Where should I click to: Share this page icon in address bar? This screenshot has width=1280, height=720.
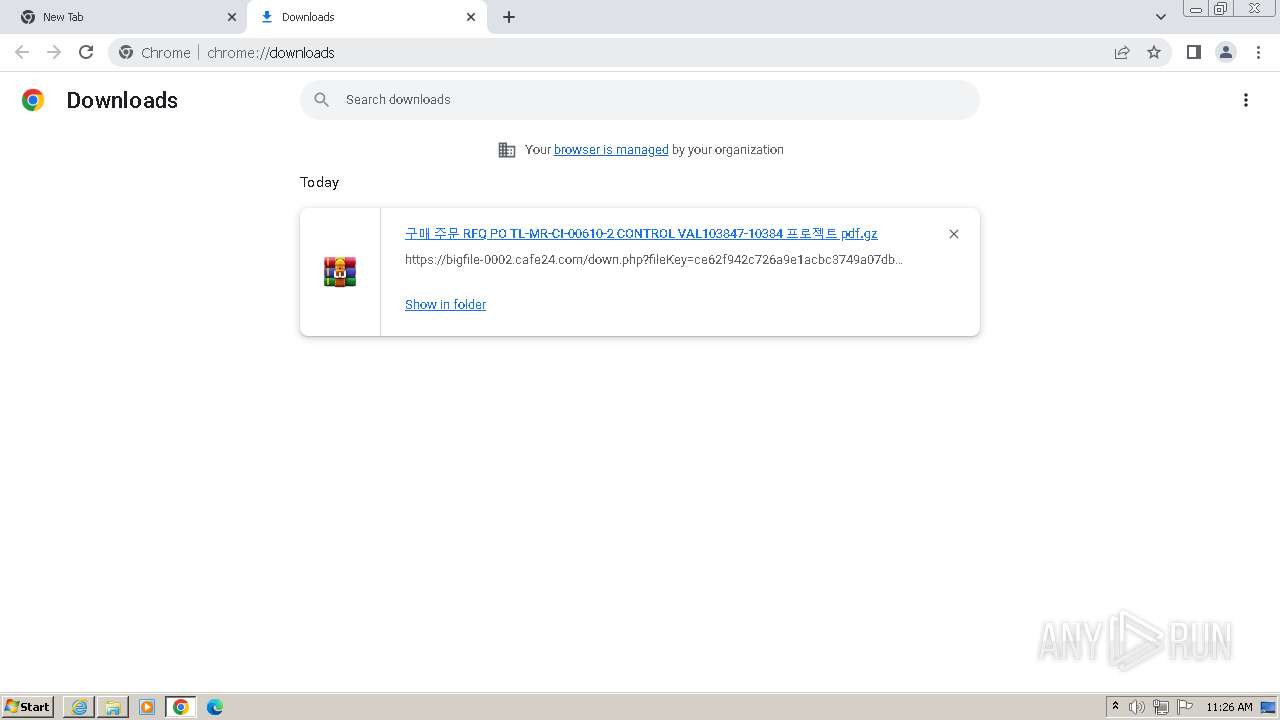[x=1122, y=52]
